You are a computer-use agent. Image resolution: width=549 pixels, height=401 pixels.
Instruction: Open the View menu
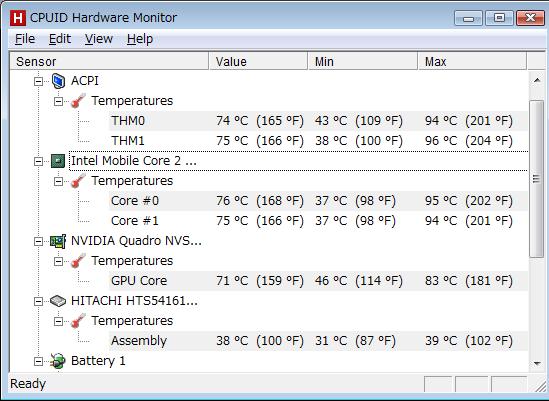click(99, 39)
